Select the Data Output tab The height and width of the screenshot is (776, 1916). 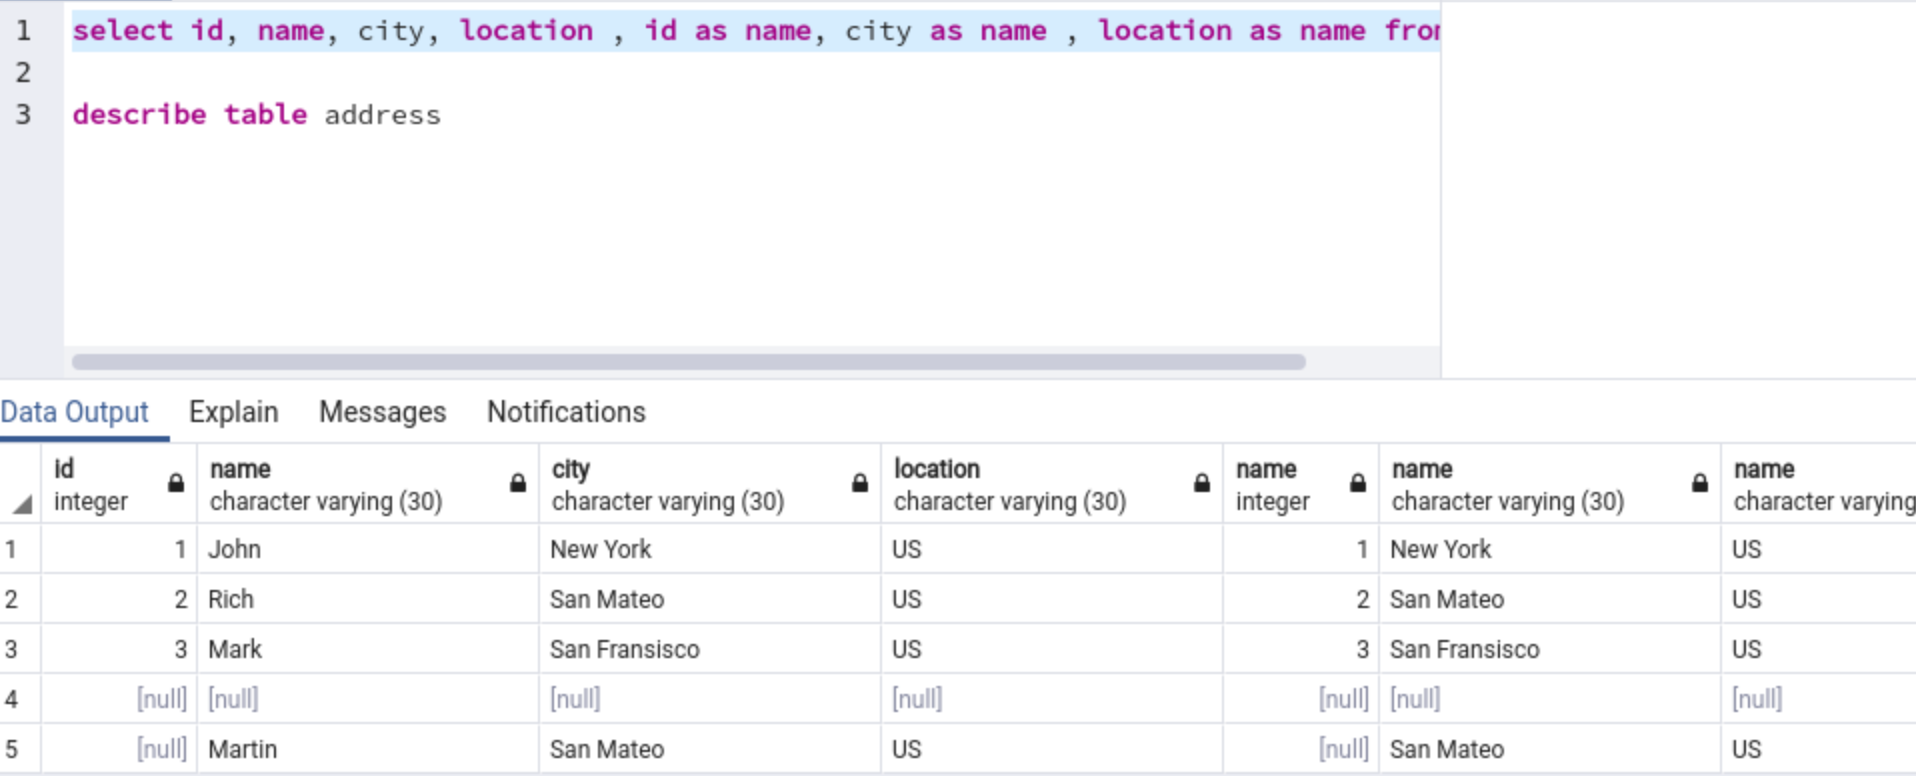(75, 412)
